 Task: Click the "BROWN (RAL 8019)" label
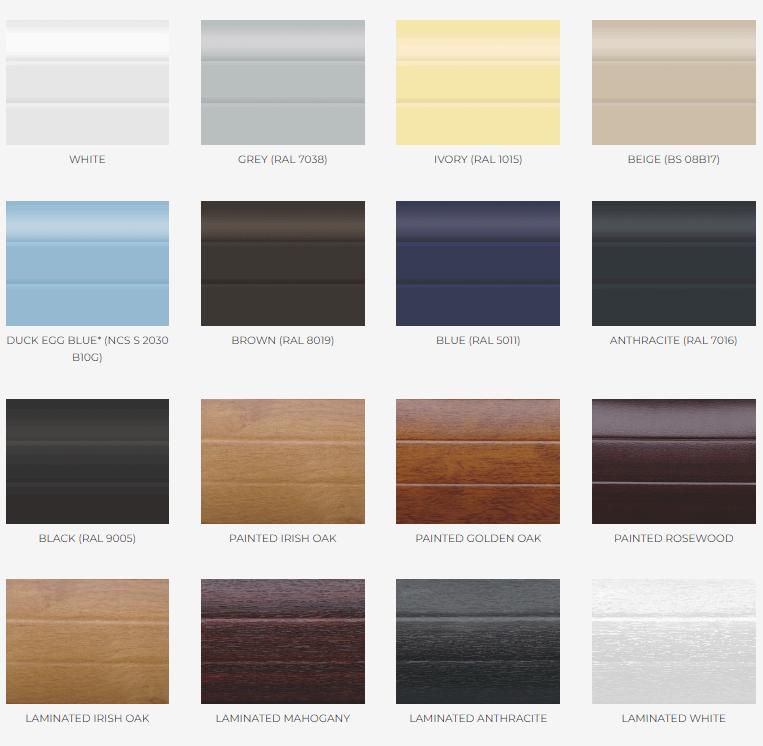283,340
